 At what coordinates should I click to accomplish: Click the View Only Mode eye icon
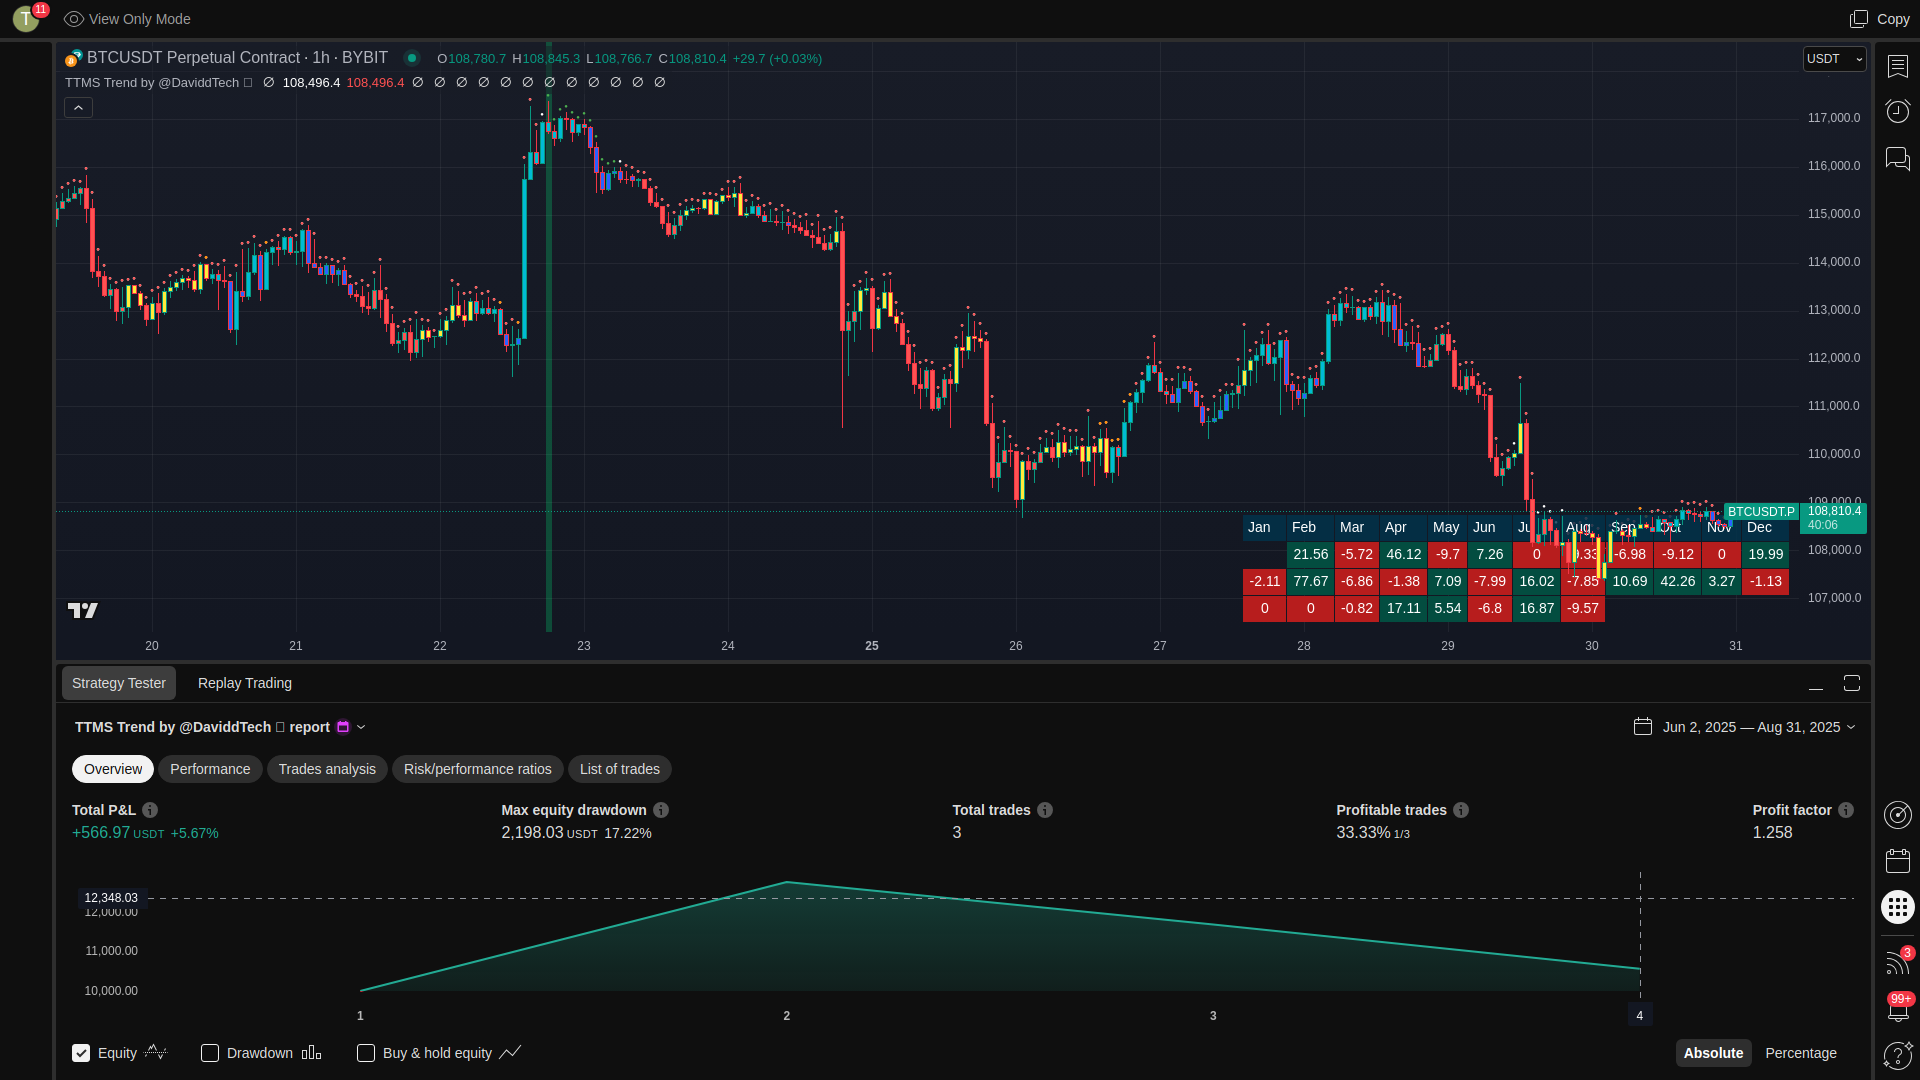pyautogui.click(x=74, y=19)
